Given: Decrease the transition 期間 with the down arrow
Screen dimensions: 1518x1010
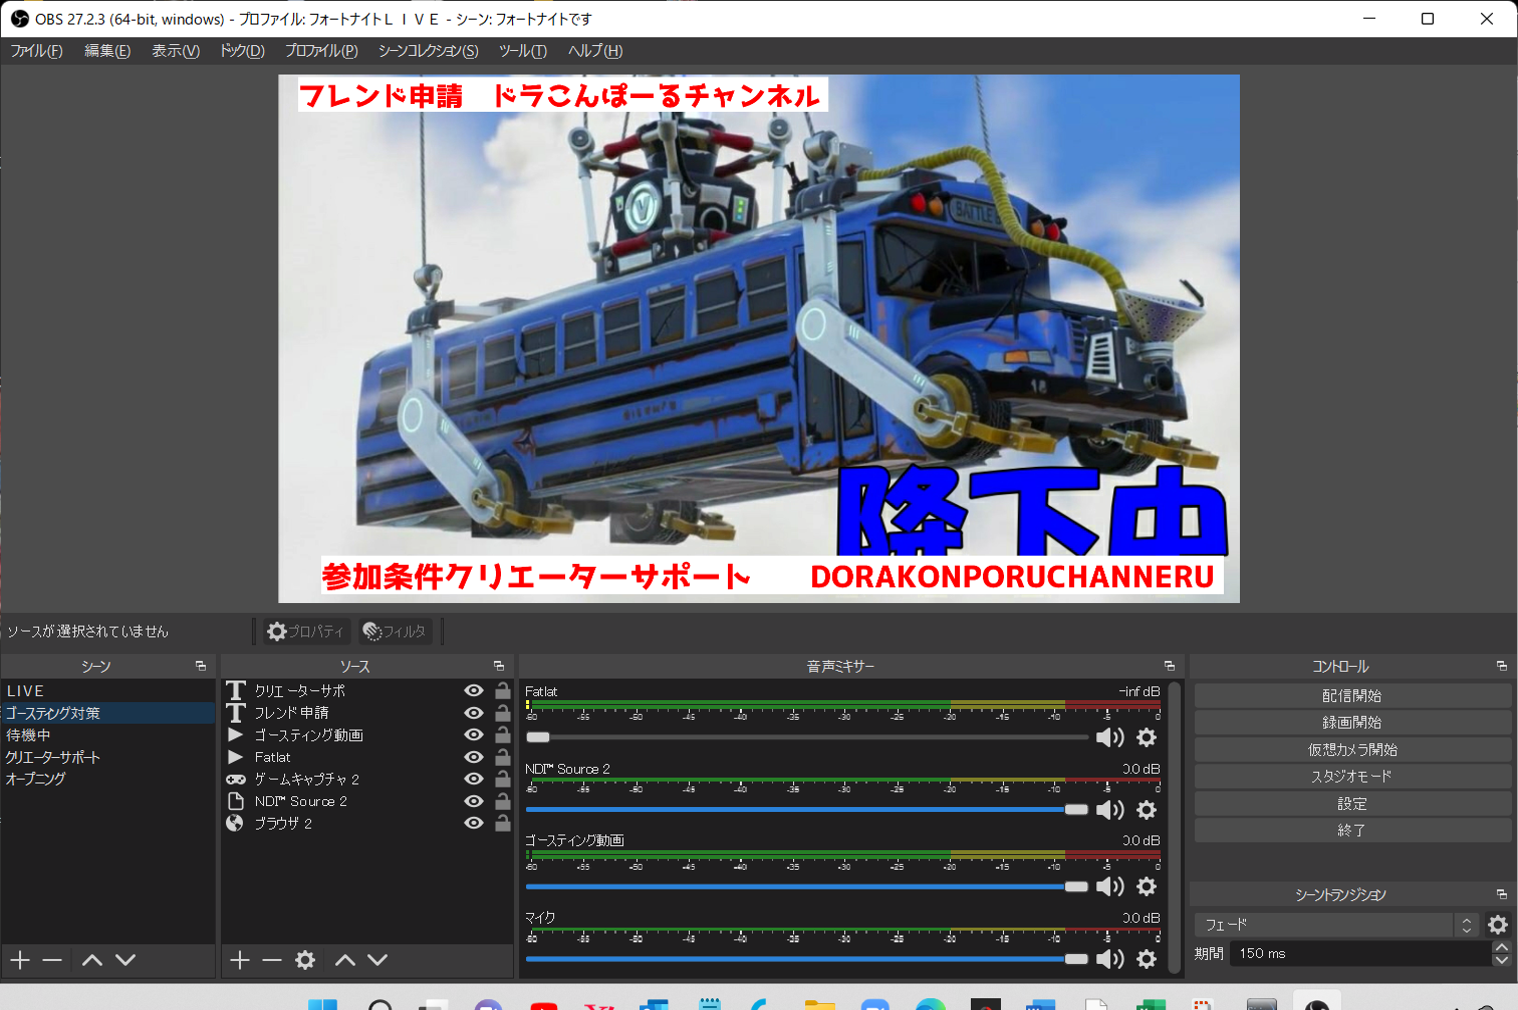Looking at the screenshot, I should [x=1501, y=960].
